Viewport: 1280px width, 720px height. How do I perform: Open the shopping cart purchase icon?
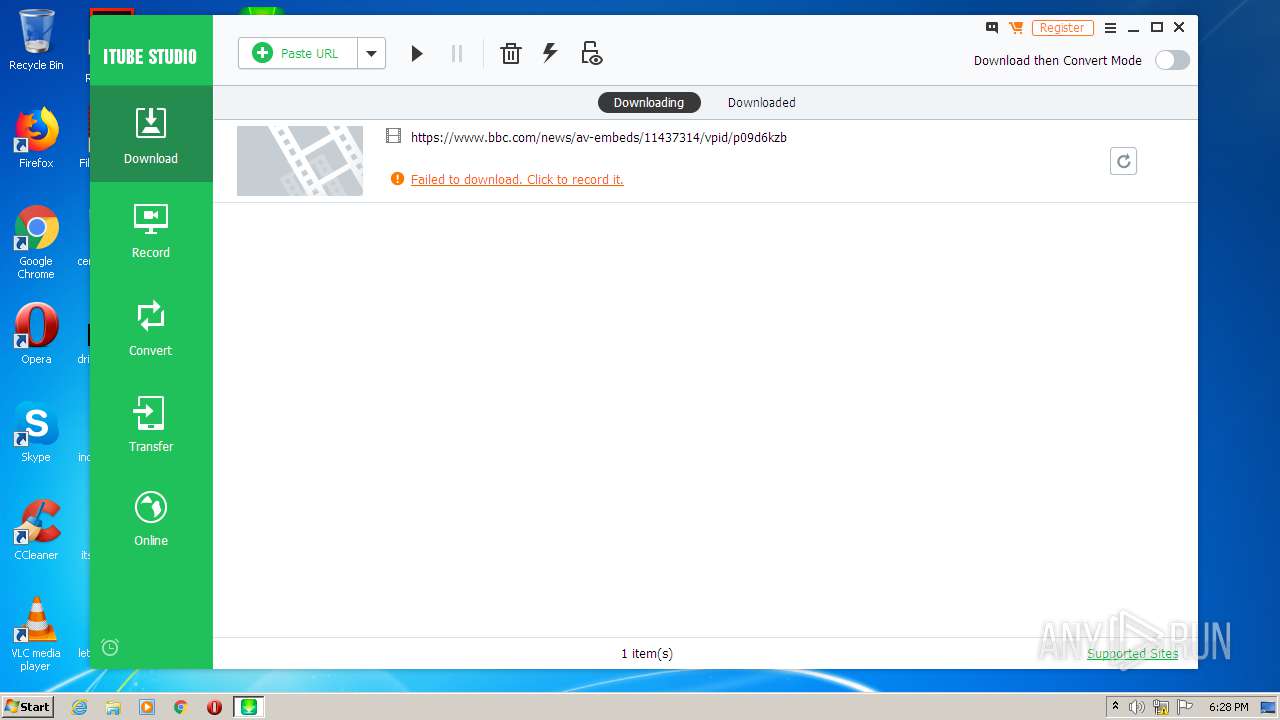coord(1016,28)
